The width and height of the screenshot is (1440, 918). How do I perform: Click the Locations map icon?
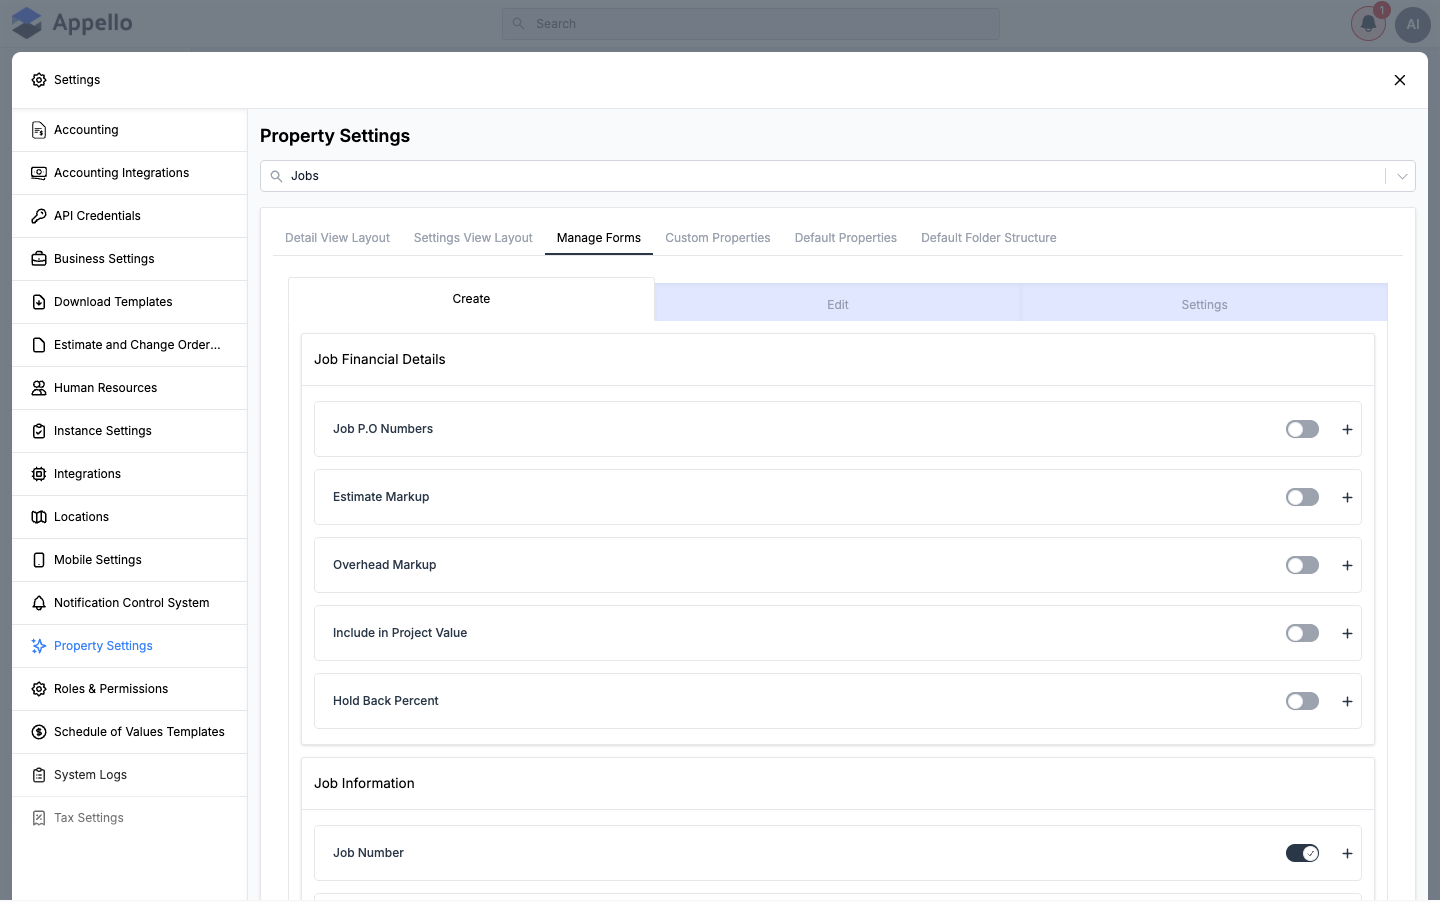39,517
